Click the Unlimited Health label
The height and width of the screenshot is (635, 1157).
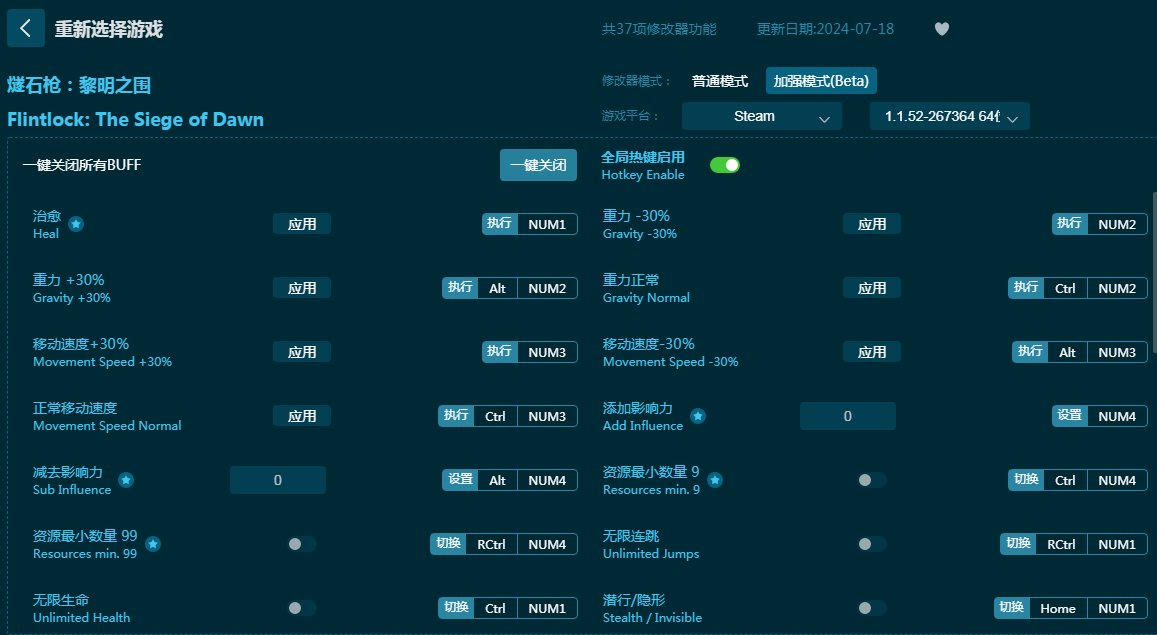[81, 618]
